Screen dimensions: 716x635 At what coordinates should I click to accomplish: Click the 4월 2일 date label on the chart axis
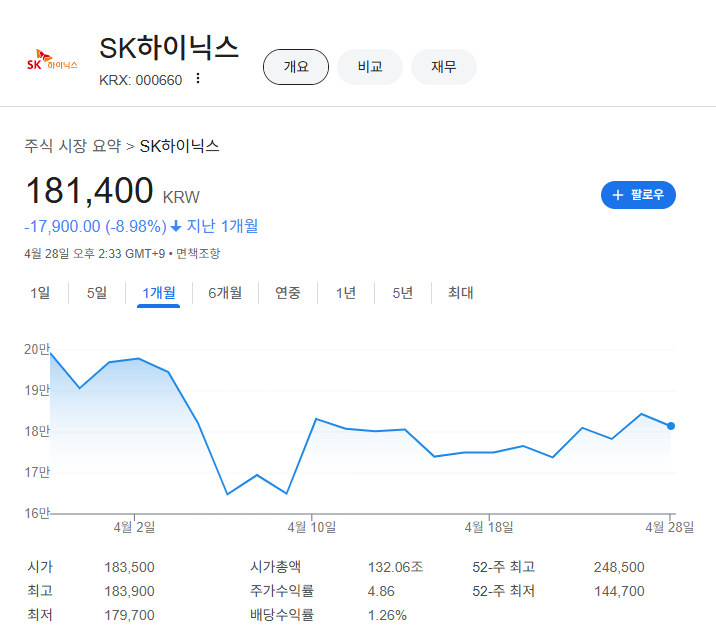[134, 527]
